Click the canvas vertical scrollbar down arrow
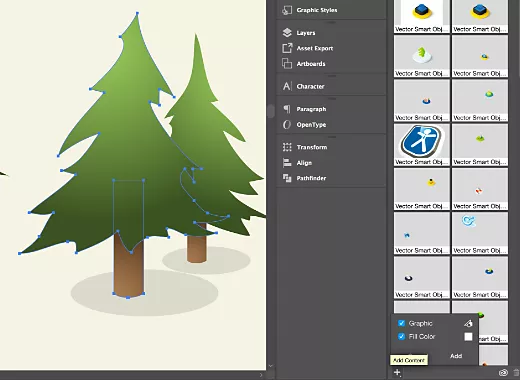The height and width of the screenshot is (380, 520). 271,366
